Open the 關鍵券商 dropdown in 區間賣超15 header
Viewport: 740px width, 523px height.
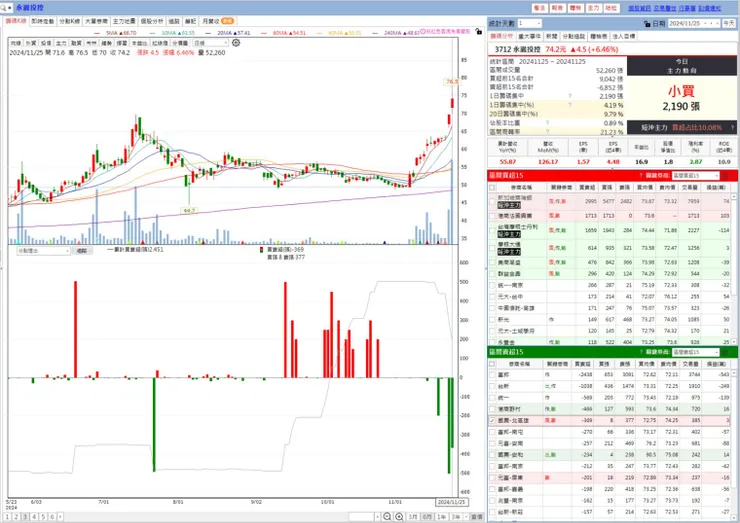[x=695, y=352]
